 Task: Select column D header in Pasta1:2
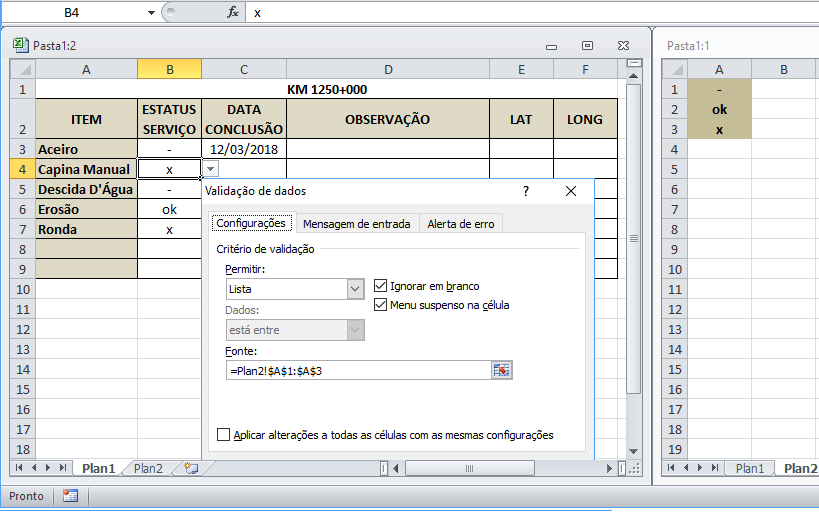388,69
